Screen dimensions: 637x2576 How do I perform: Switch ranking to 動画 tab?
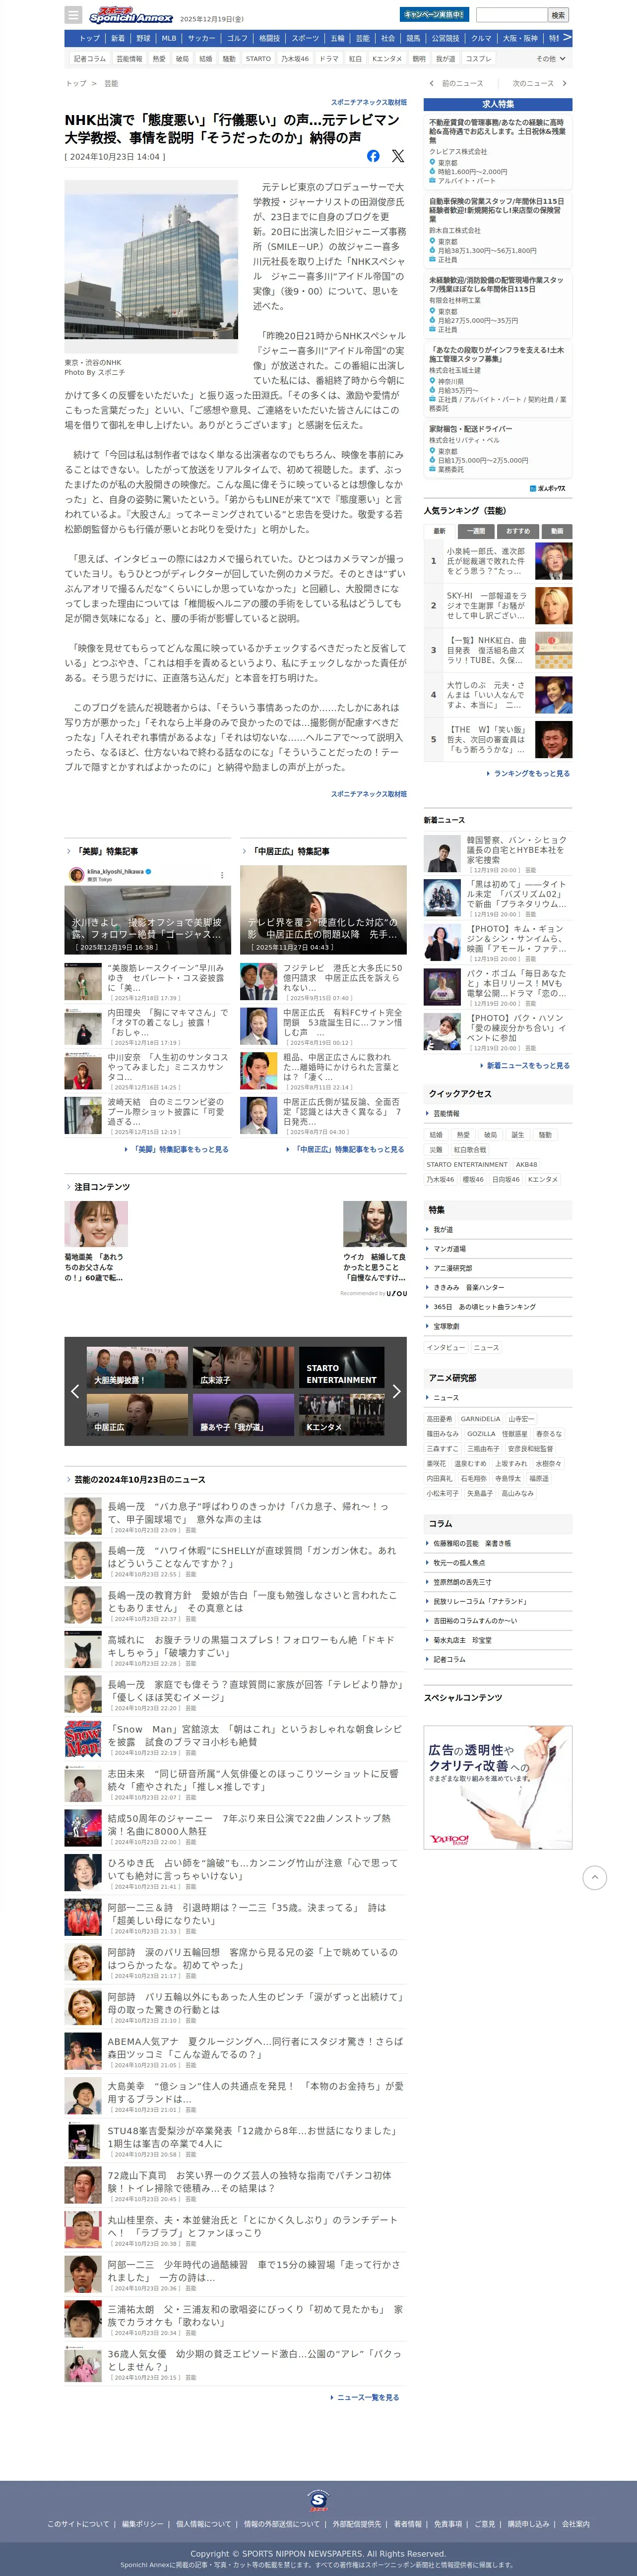pos(557,531)
